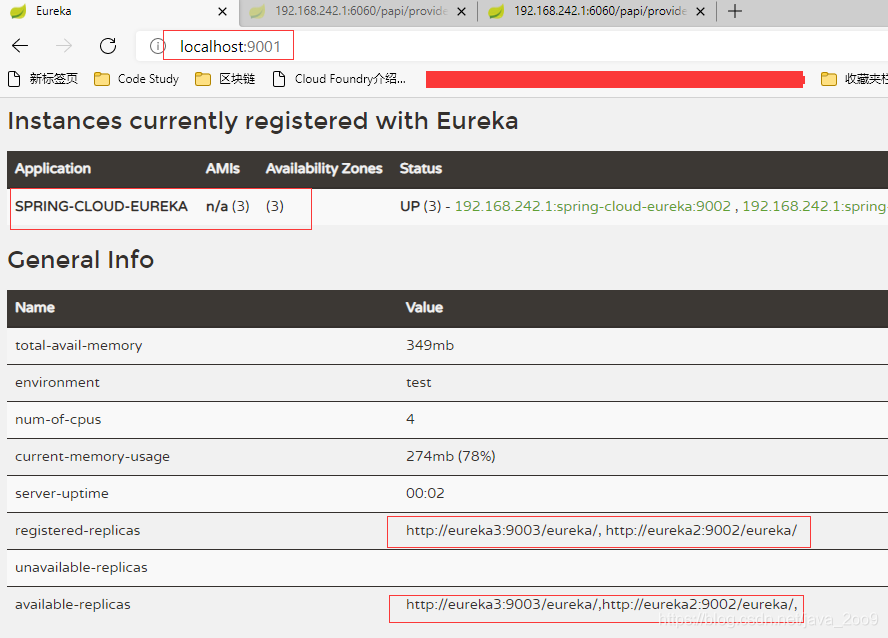
Task: View site information icon in address bar
Action: click(x=157, y=46)
